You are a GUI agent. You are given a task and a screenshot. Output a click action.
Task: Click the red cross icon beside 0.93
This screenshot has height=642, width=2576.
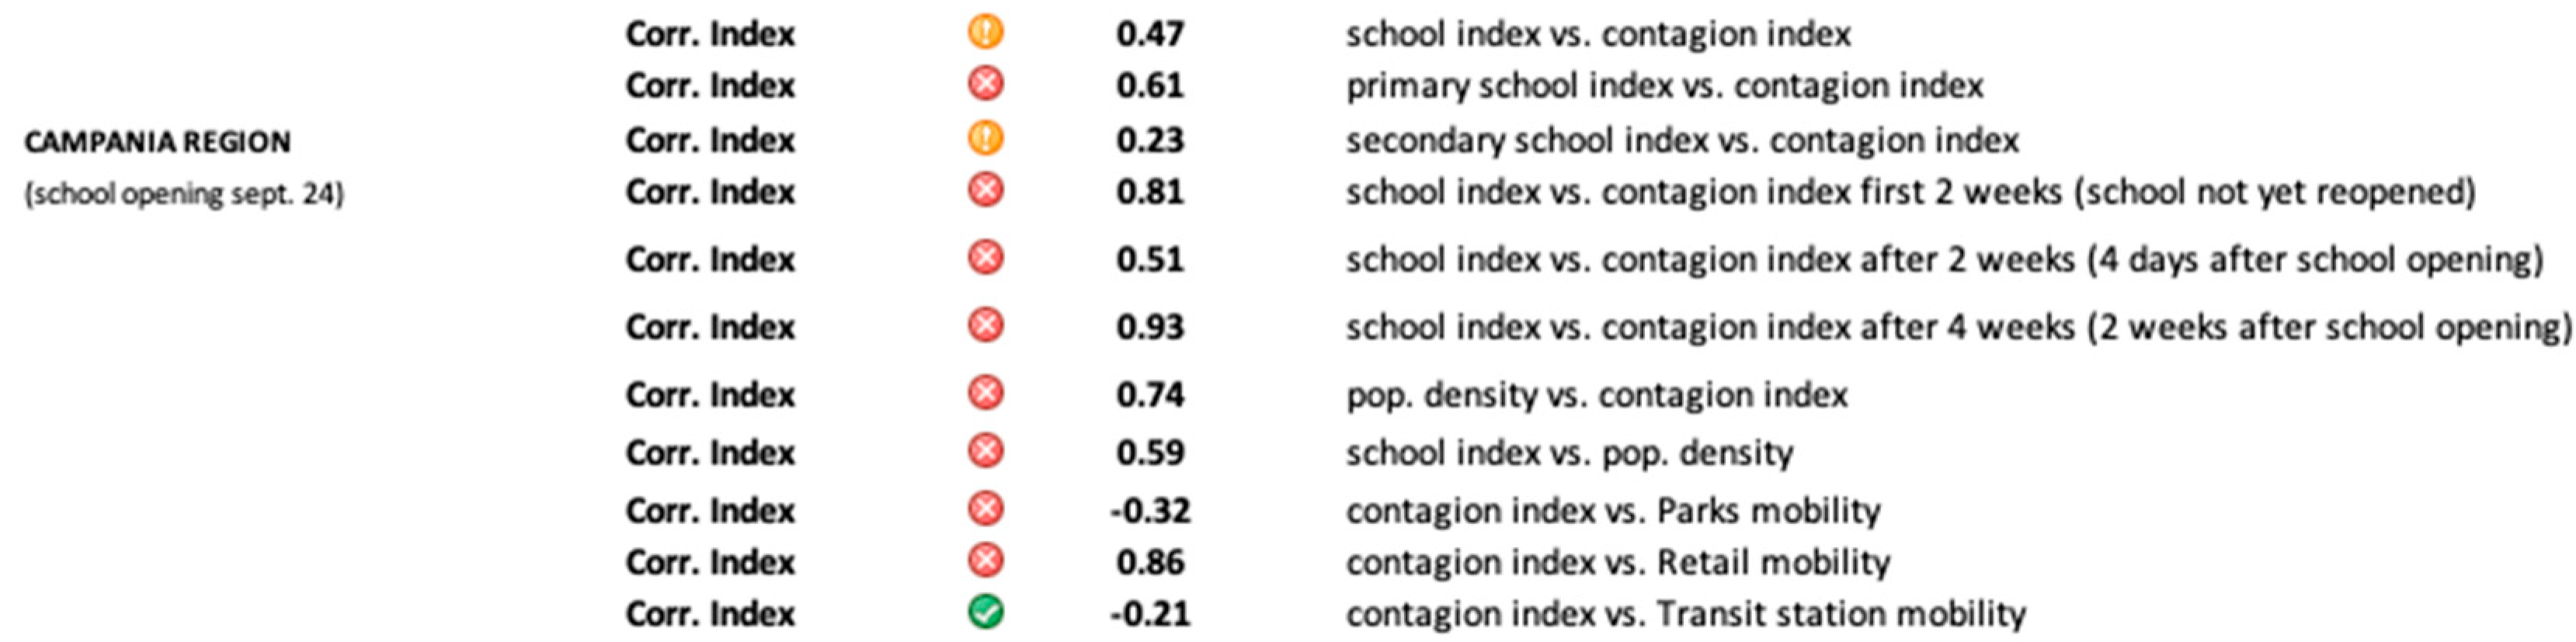coord(985,325)
